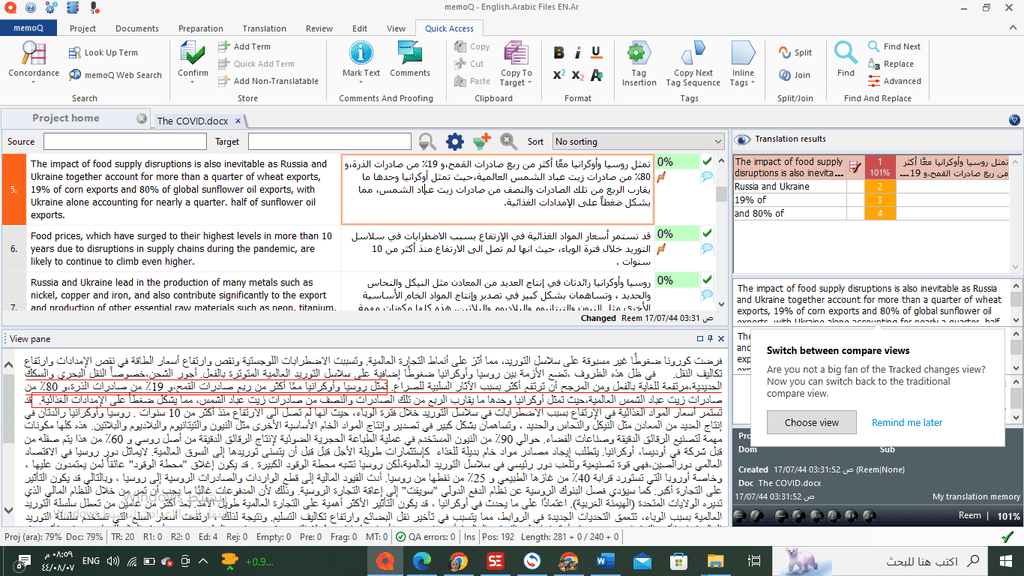Click the translation grid vertical scrollbar
This screenshot has width=1024, height=576.
tap(721, 232)
